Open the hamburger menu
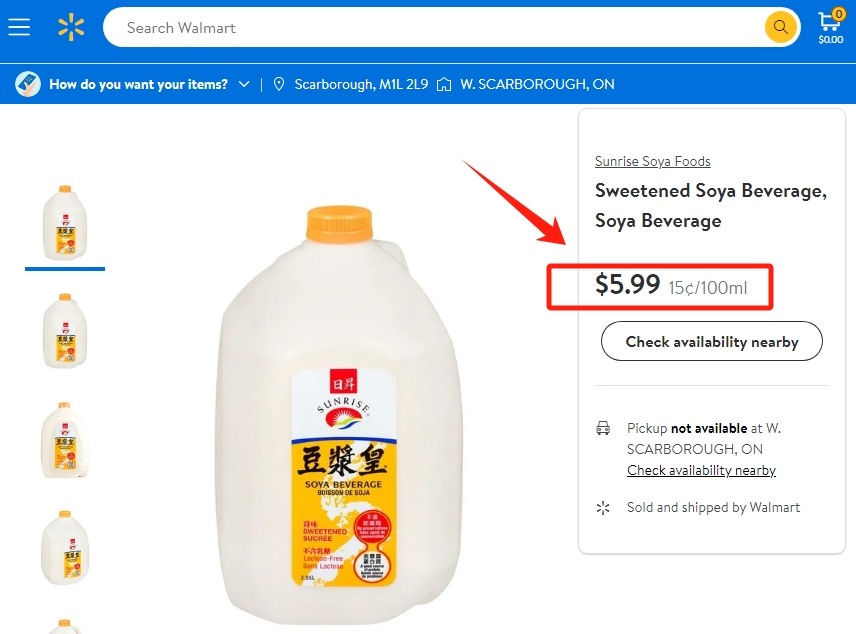 pyautogui.click(x=19, y=27)
